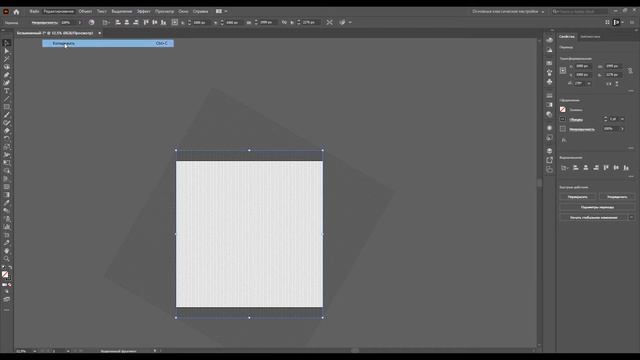
Task: Open the Artboards panel icon in right dock
Action: pos(549,169)
